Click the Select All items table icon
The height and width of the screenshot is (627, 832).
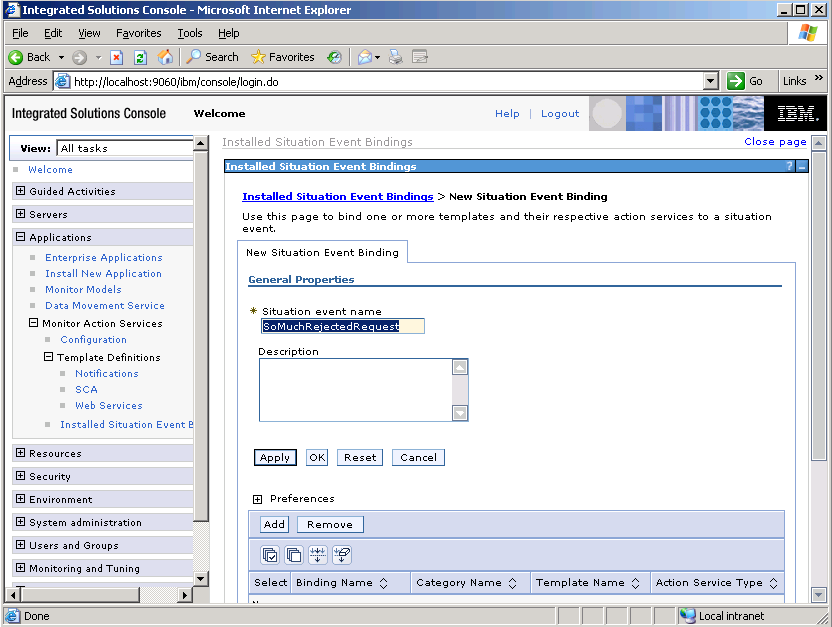(270, 555)
